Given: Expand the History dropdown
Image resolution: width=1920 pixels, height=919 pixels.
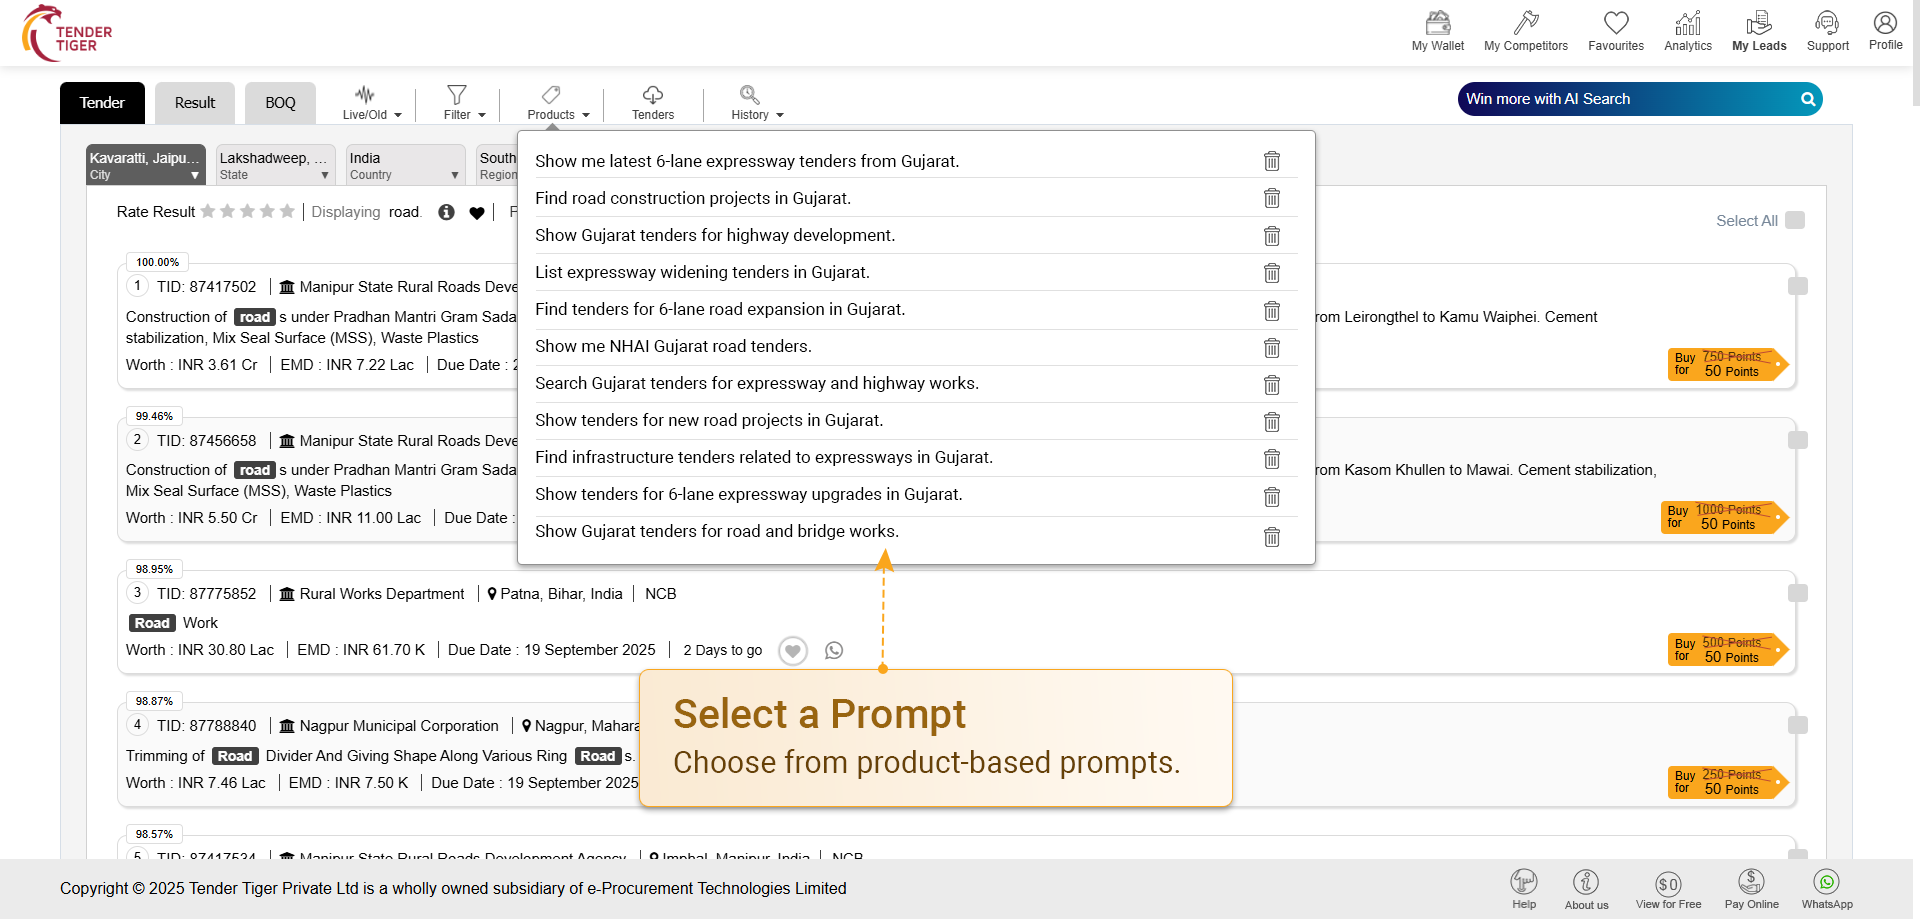Looking at the screenshot, I should tap(756, 102).
